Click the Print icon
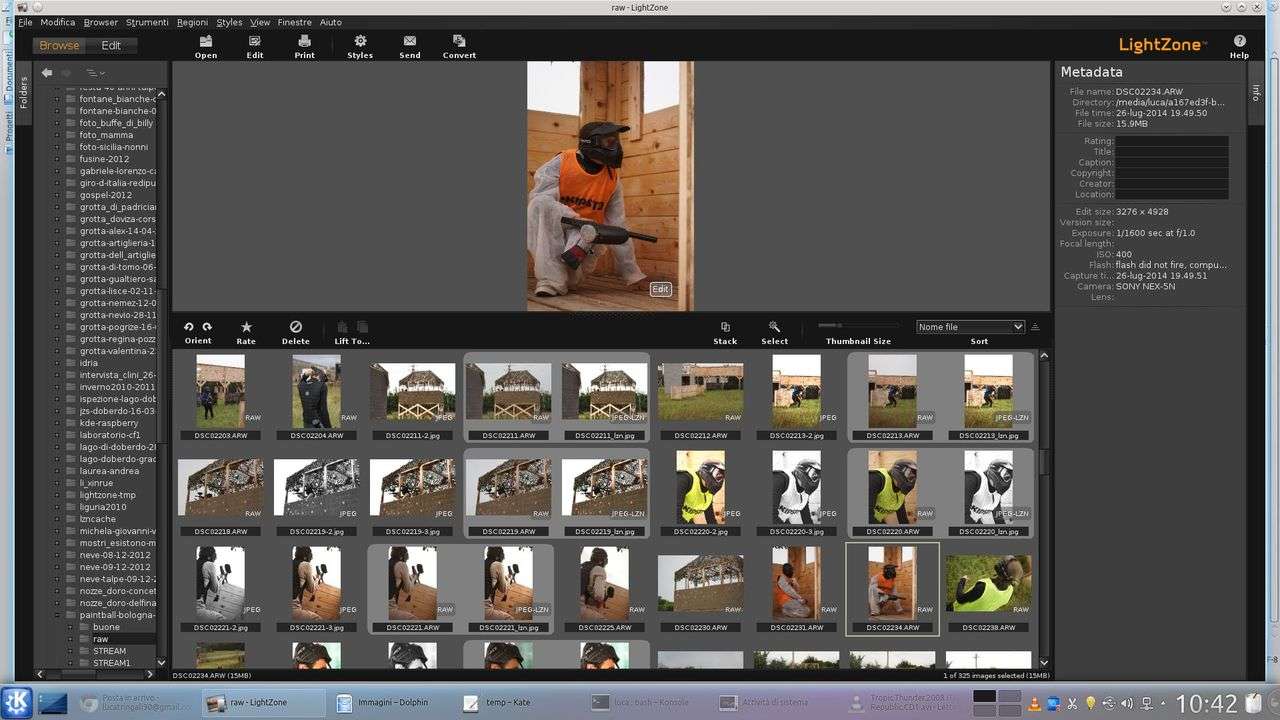Screen dimensions: 1280x720 [304, 41]
